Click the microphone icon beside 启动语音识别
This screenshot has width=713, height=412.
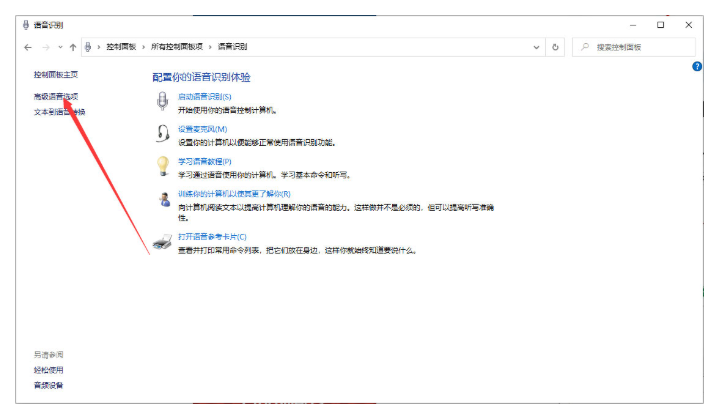[162, 101]
